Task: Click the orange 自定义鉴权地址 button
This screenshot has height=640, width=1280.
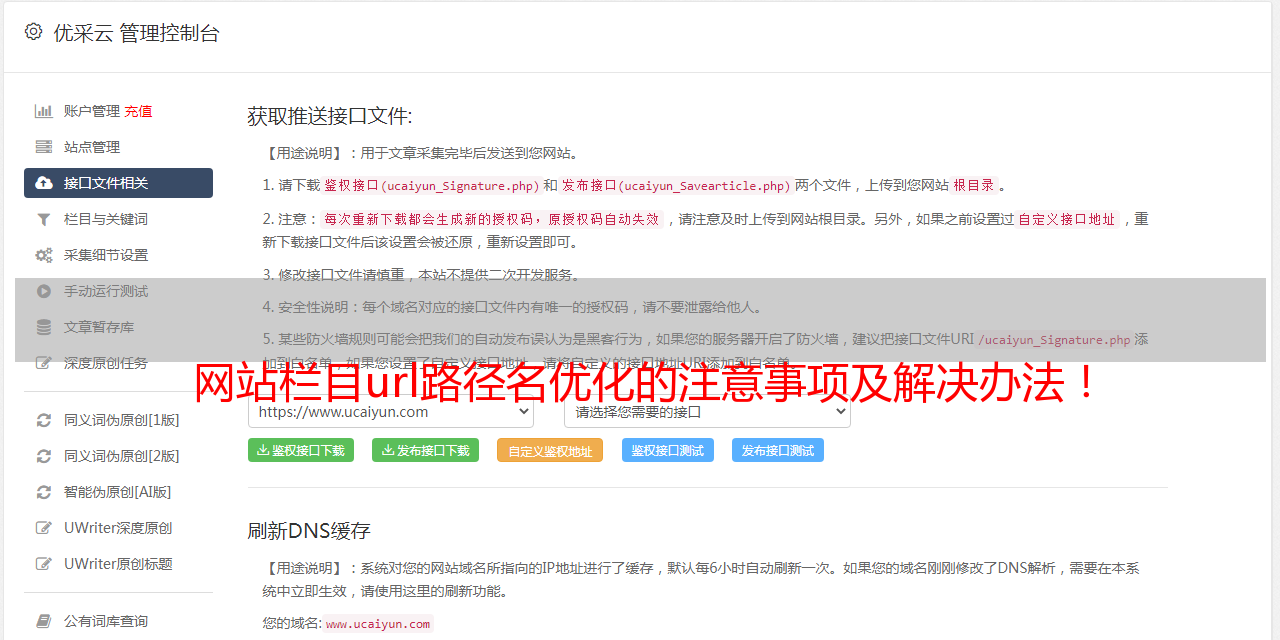Action: (x=550, y=450)
